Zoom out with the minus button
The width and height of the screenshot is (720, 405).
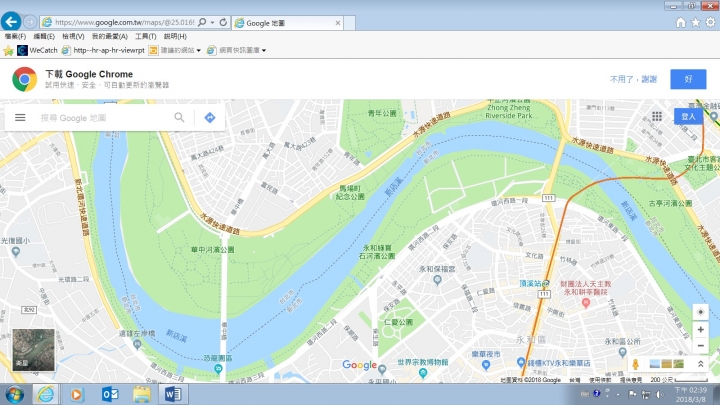click(700, 346)
